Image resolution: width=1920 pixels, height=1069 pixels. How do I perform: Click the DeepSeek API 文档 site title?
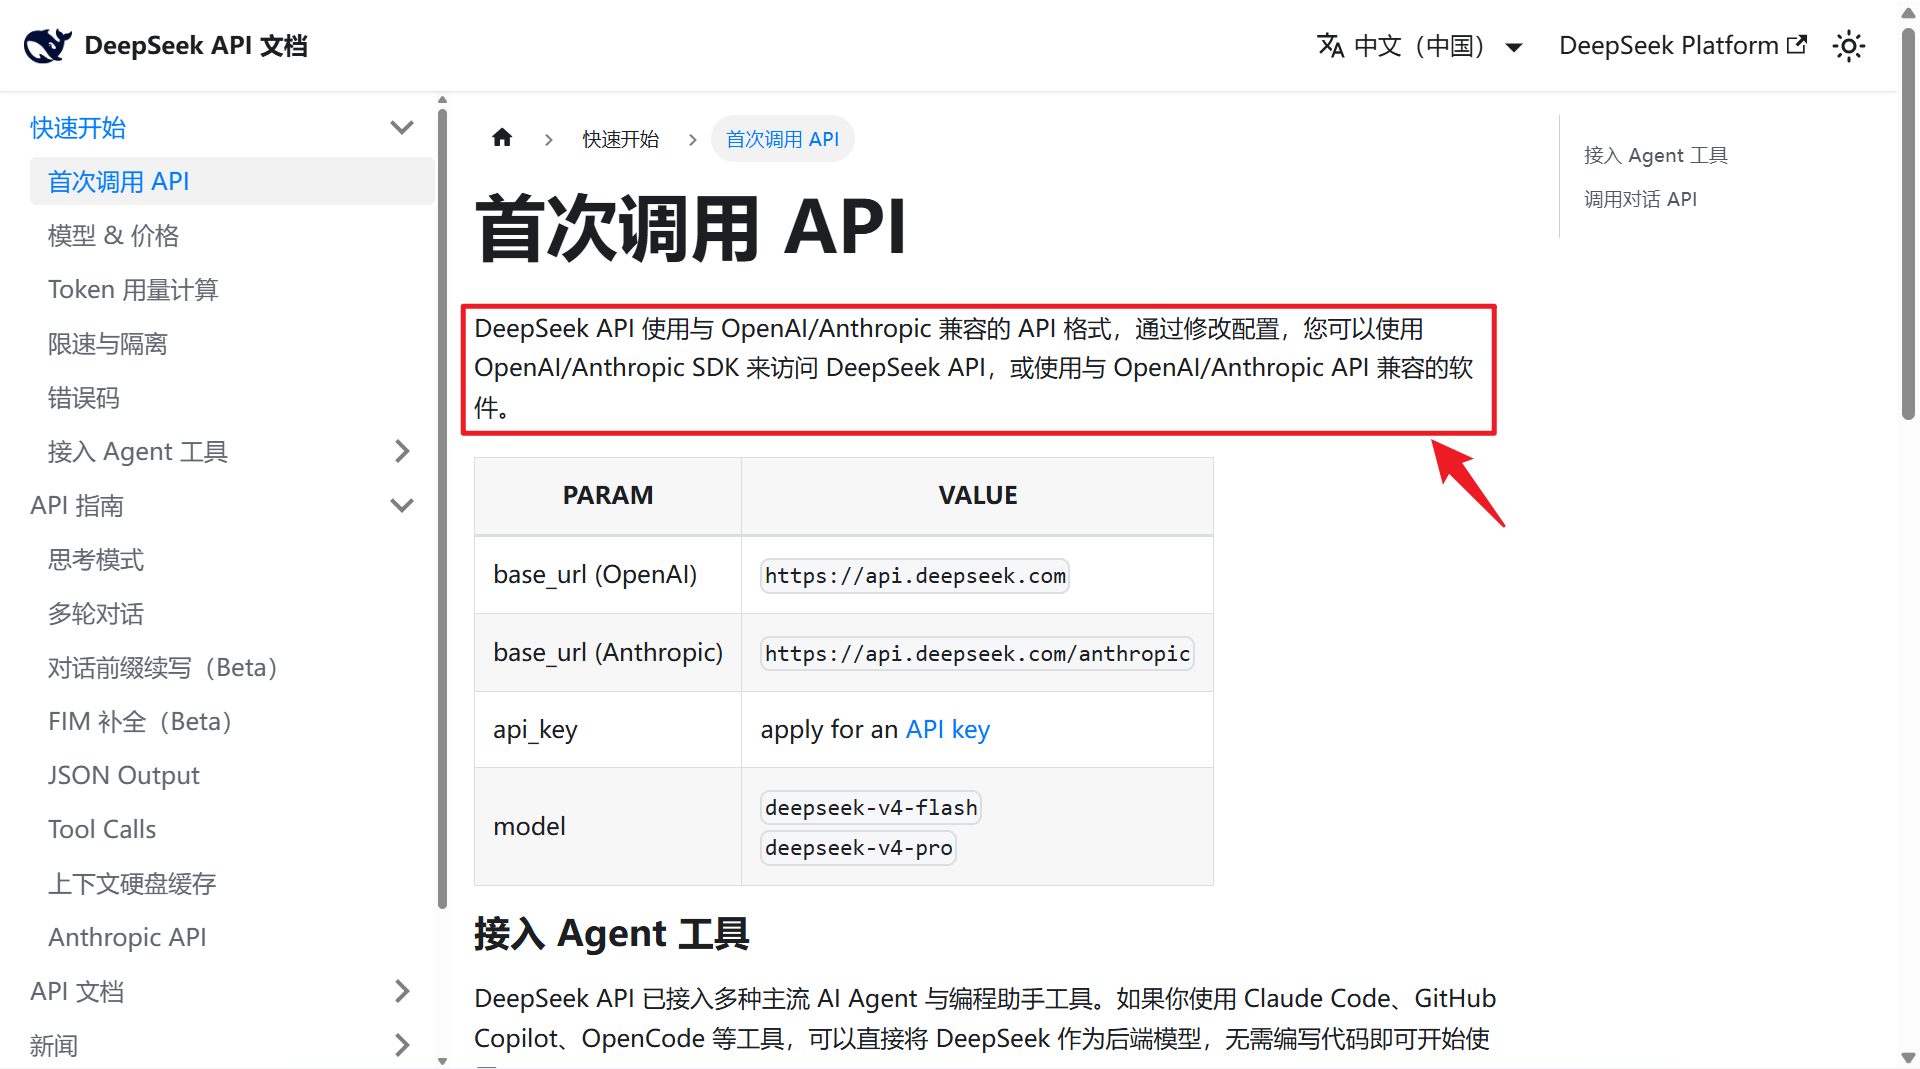196,46
